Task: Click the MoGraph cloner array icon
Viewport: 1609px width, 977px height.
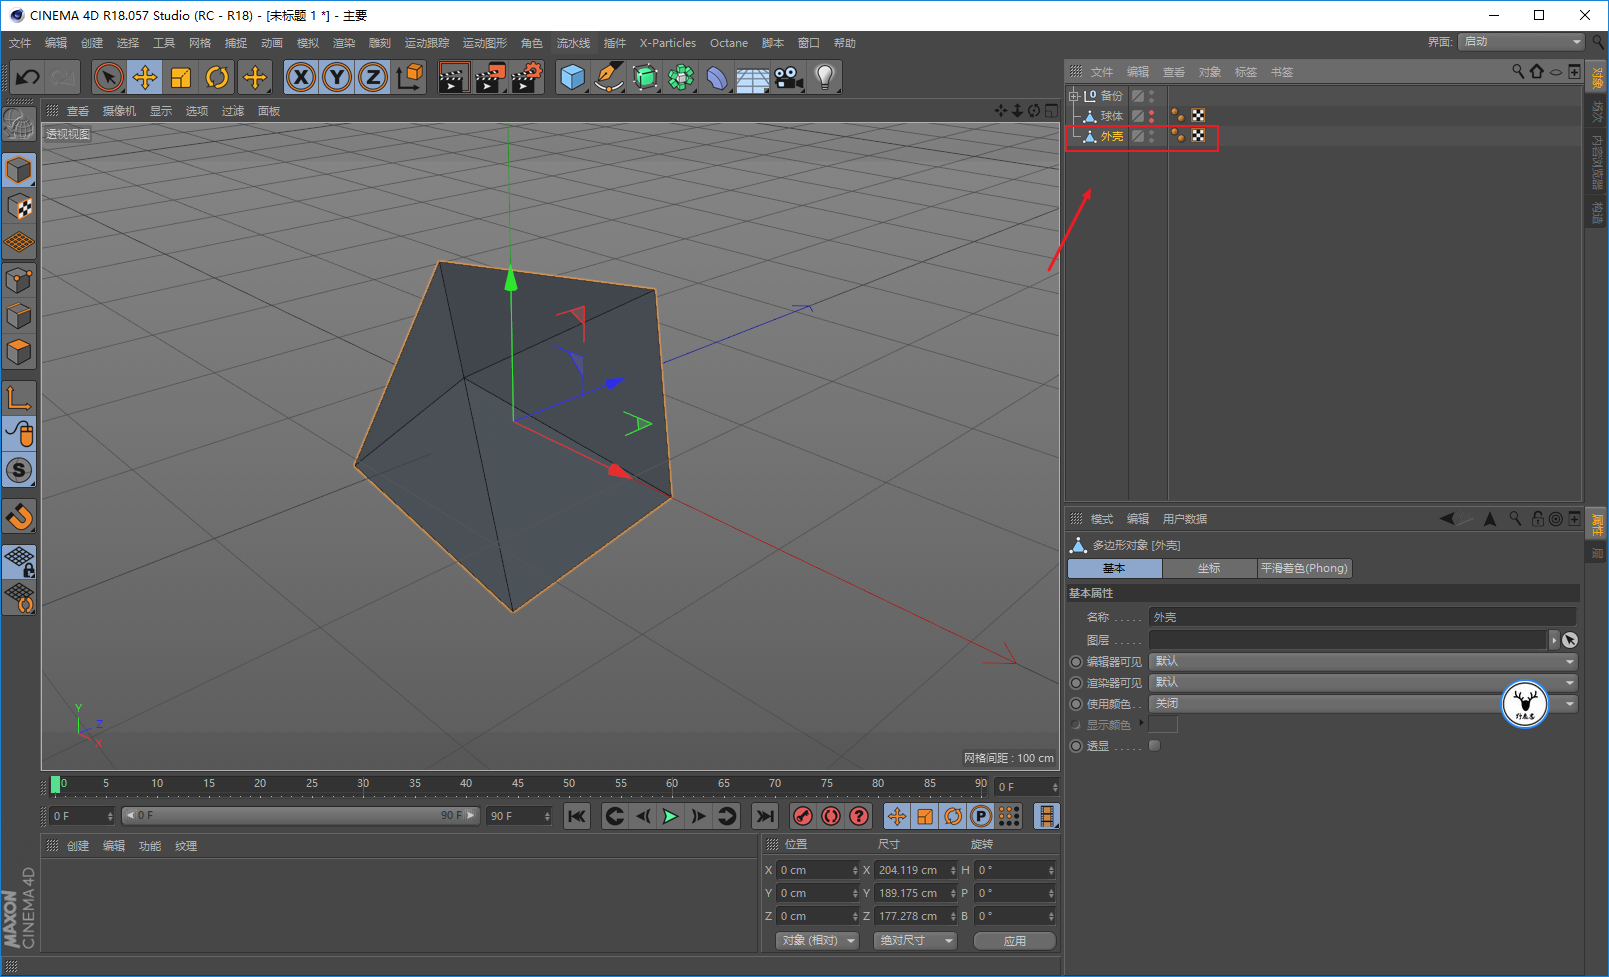Action: pyautogui.click(x=681, y=77)
